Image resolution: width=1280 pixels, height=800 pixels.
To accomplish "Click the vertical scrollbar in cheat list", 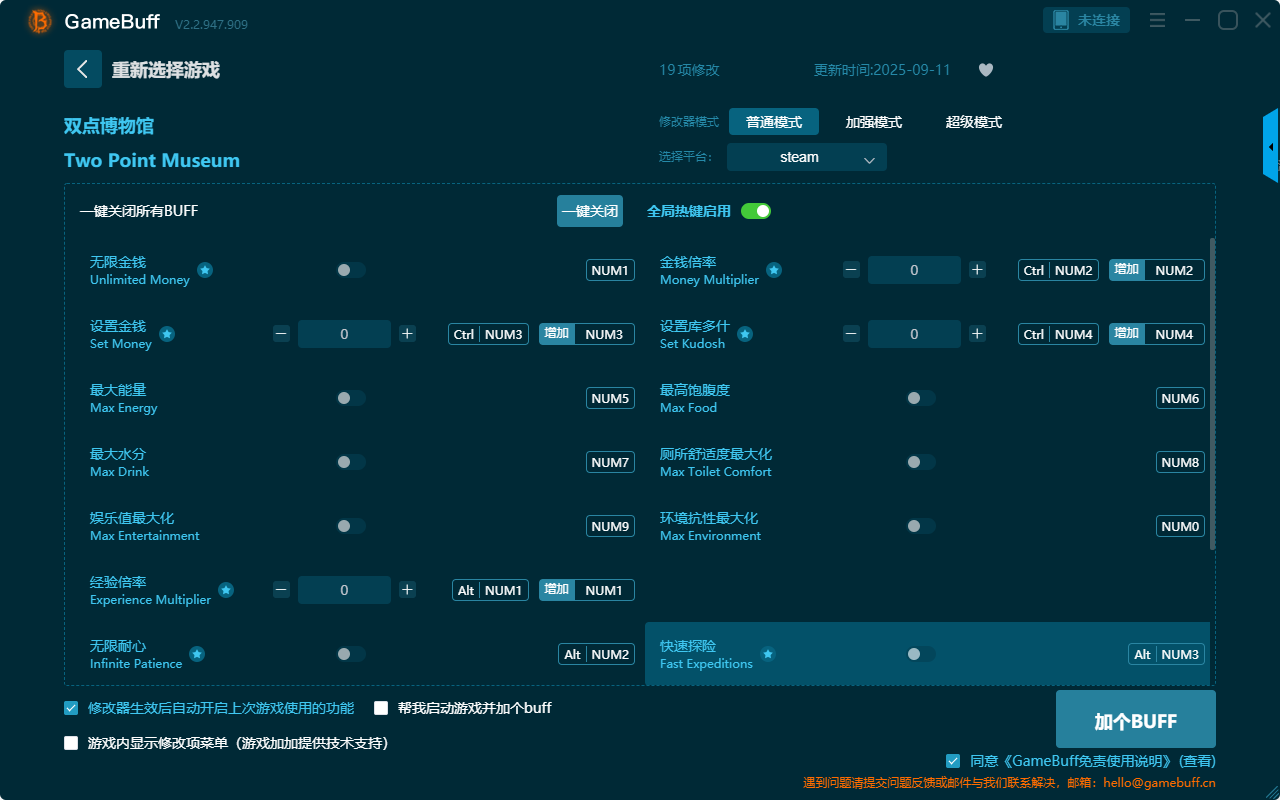I will click(1213, 393).
